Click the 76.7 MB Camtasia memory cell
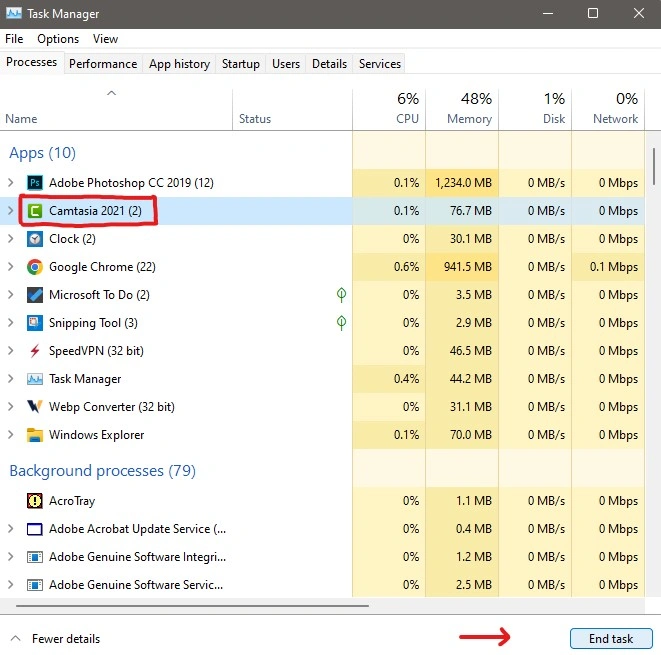 462,211
